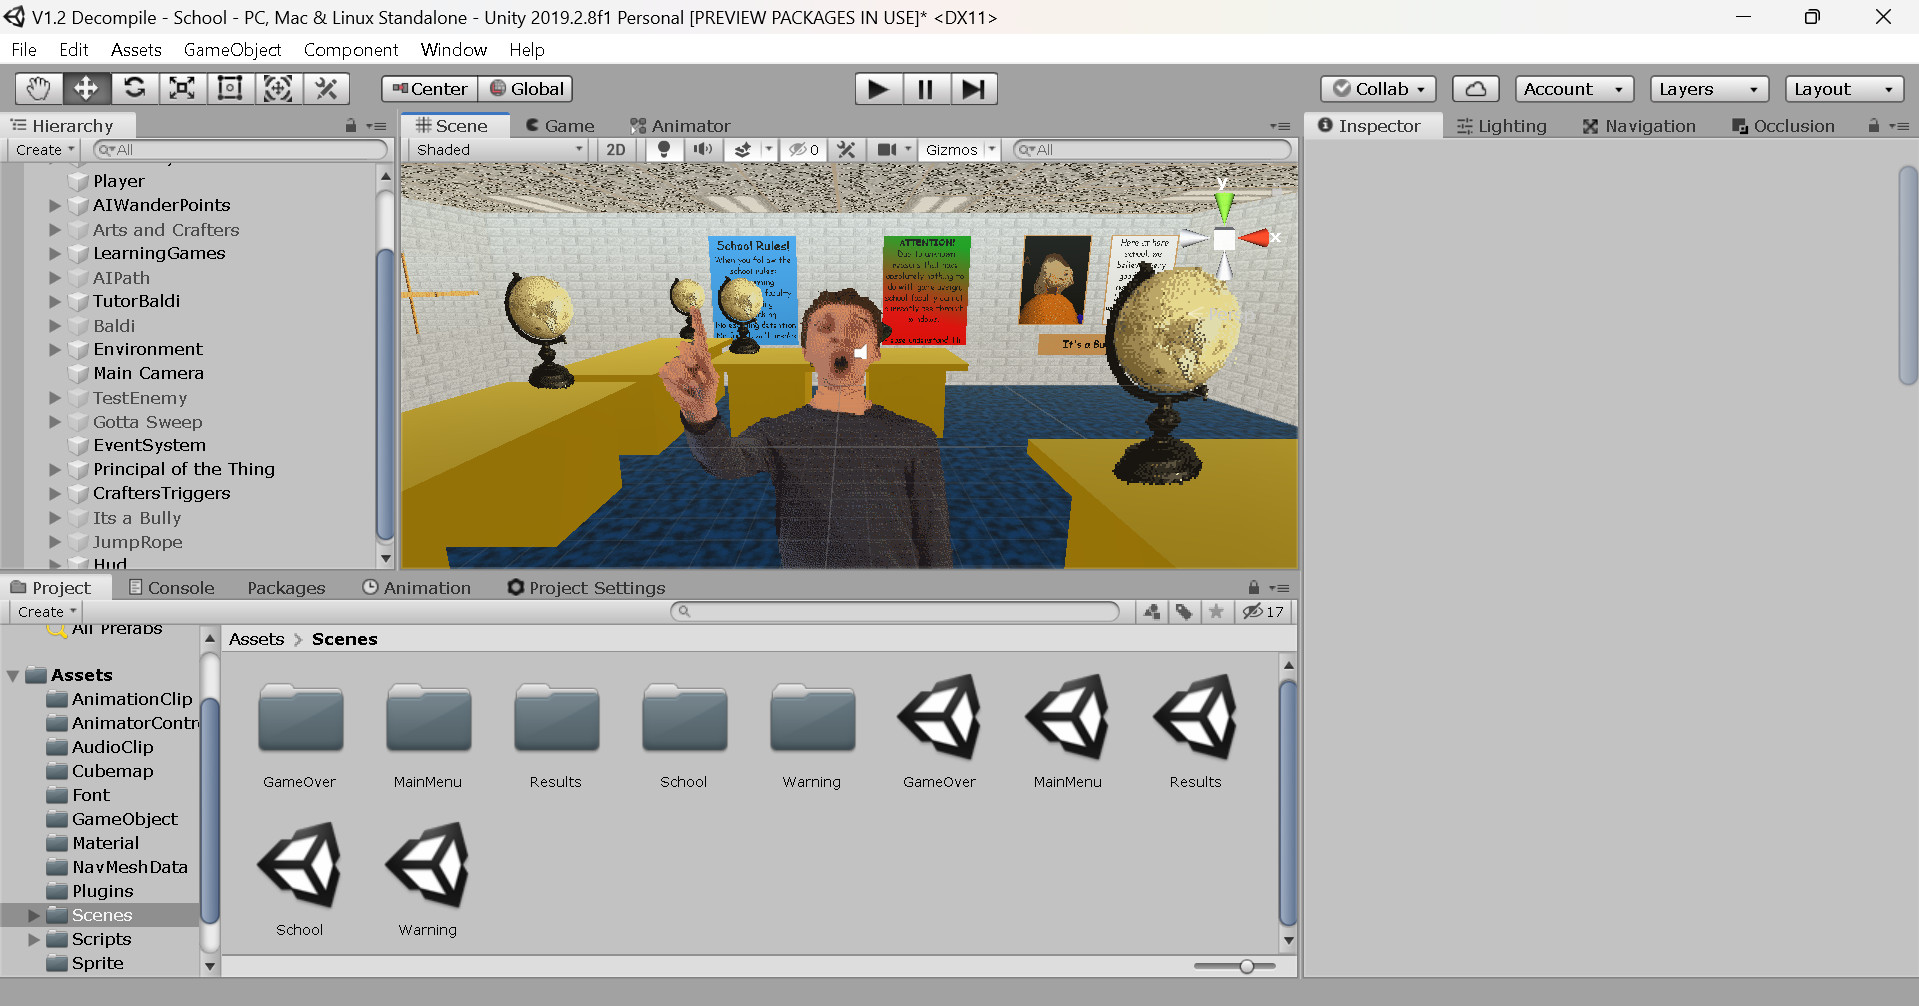Toggle scene lighting with the bulb icon

pyautogui.click(x=663, y=150)
